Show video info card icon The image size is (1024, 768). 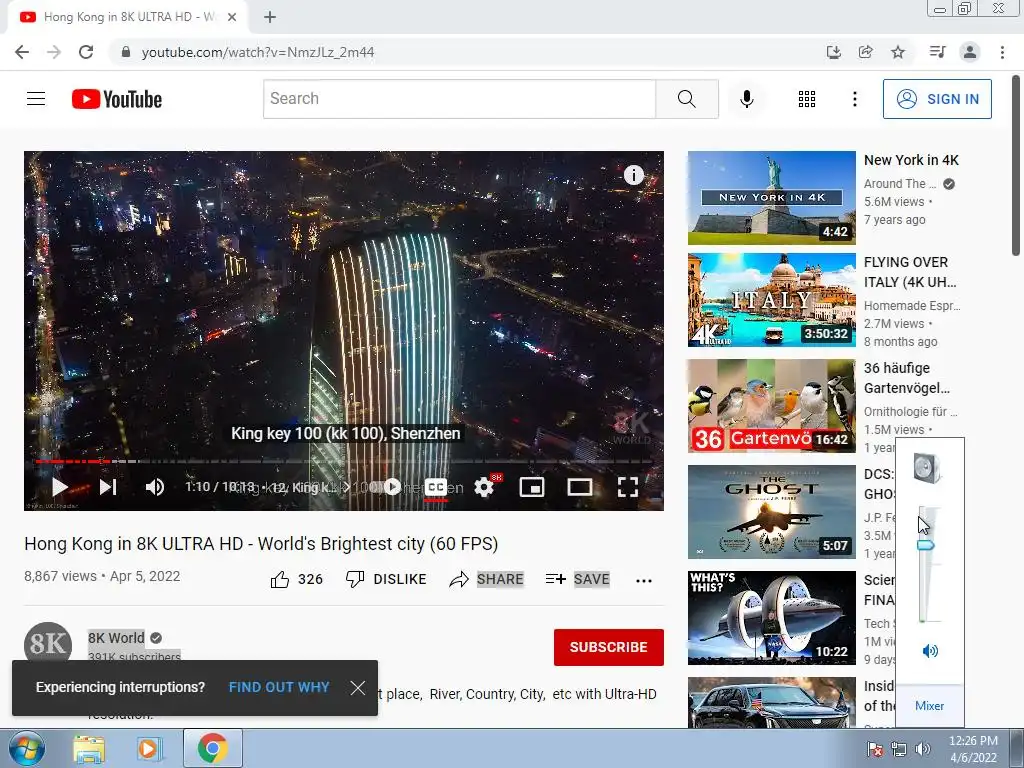pyautogui.click(x=633, y=175)
